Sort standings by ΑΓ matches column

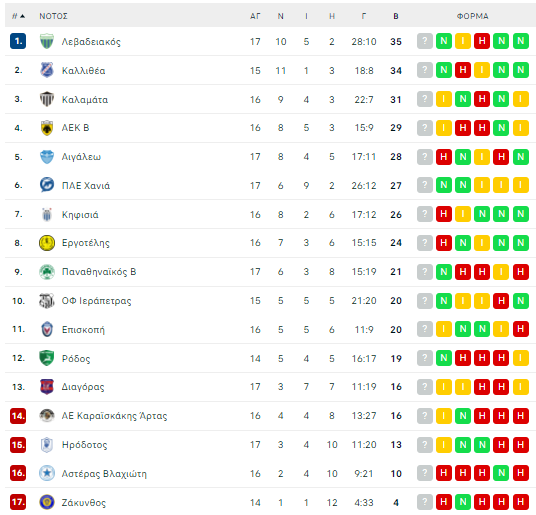255,16
